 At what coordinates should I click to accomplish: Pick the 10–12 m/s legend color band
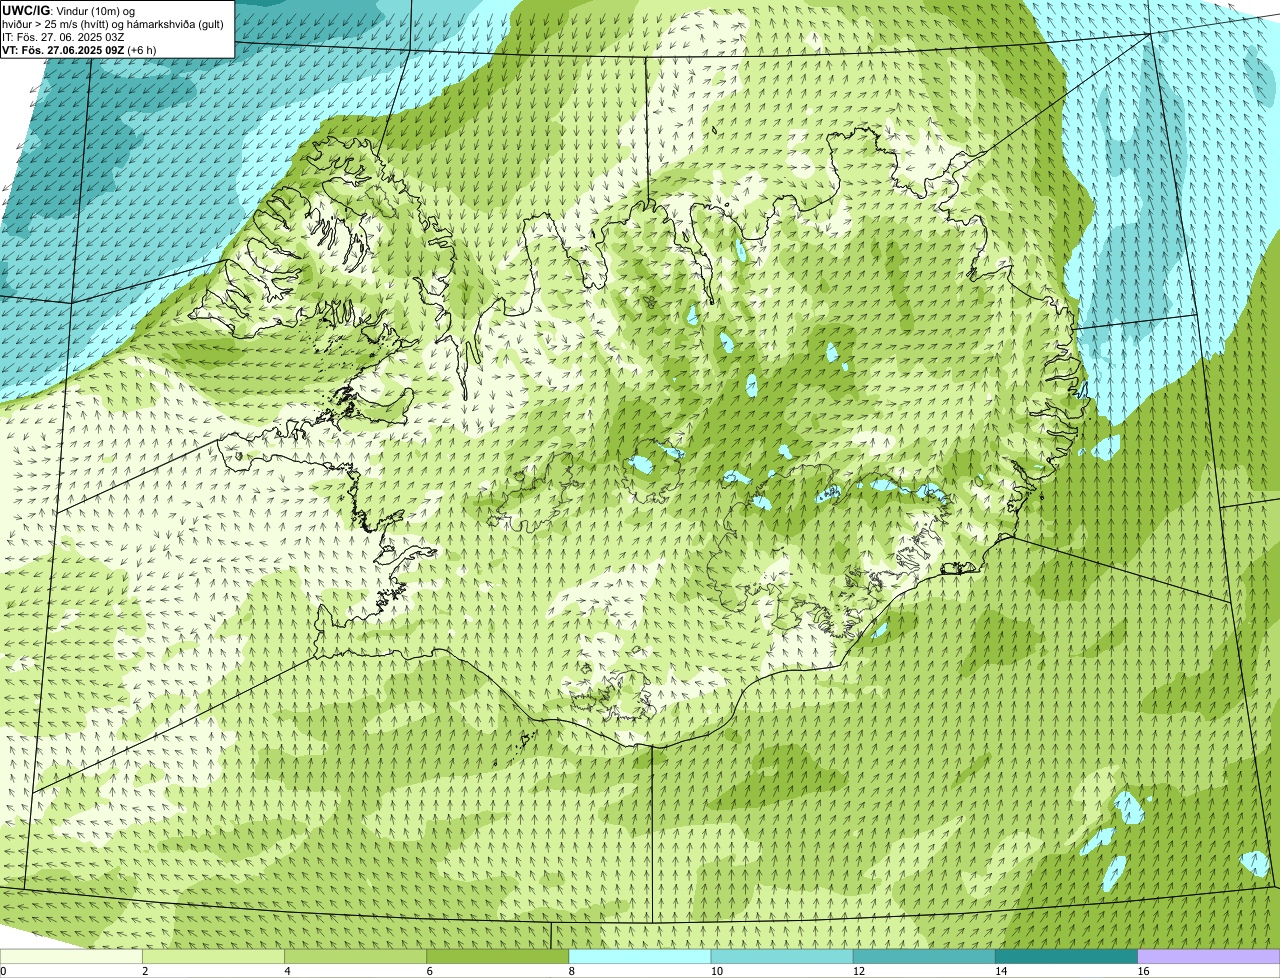pos(782,957)
